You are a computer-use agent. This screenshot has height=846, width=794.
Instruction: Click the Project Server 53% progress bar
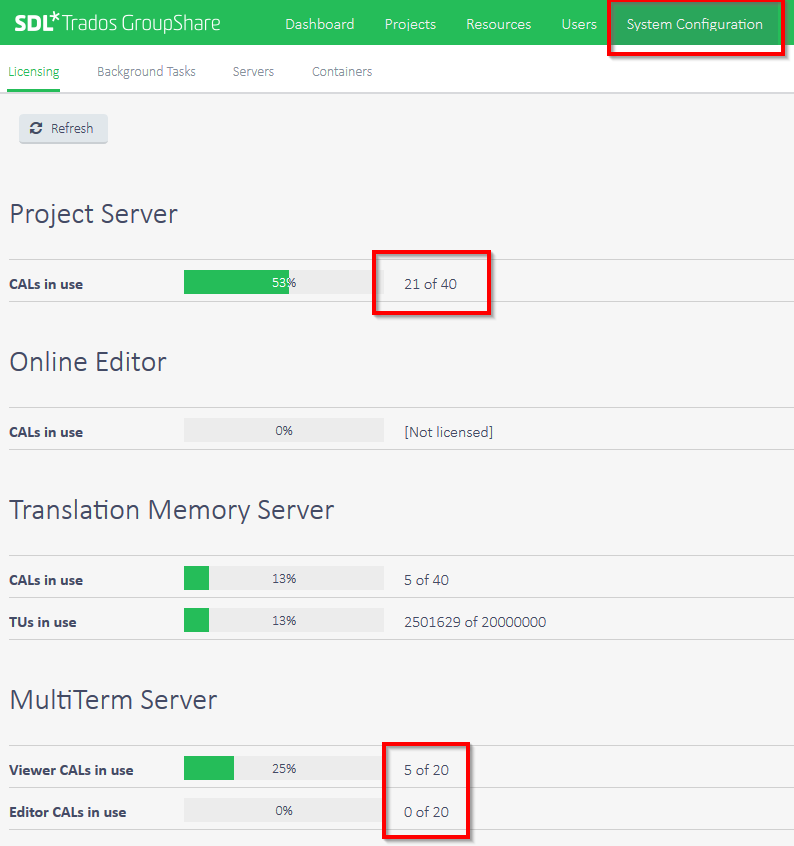point(283,283)
